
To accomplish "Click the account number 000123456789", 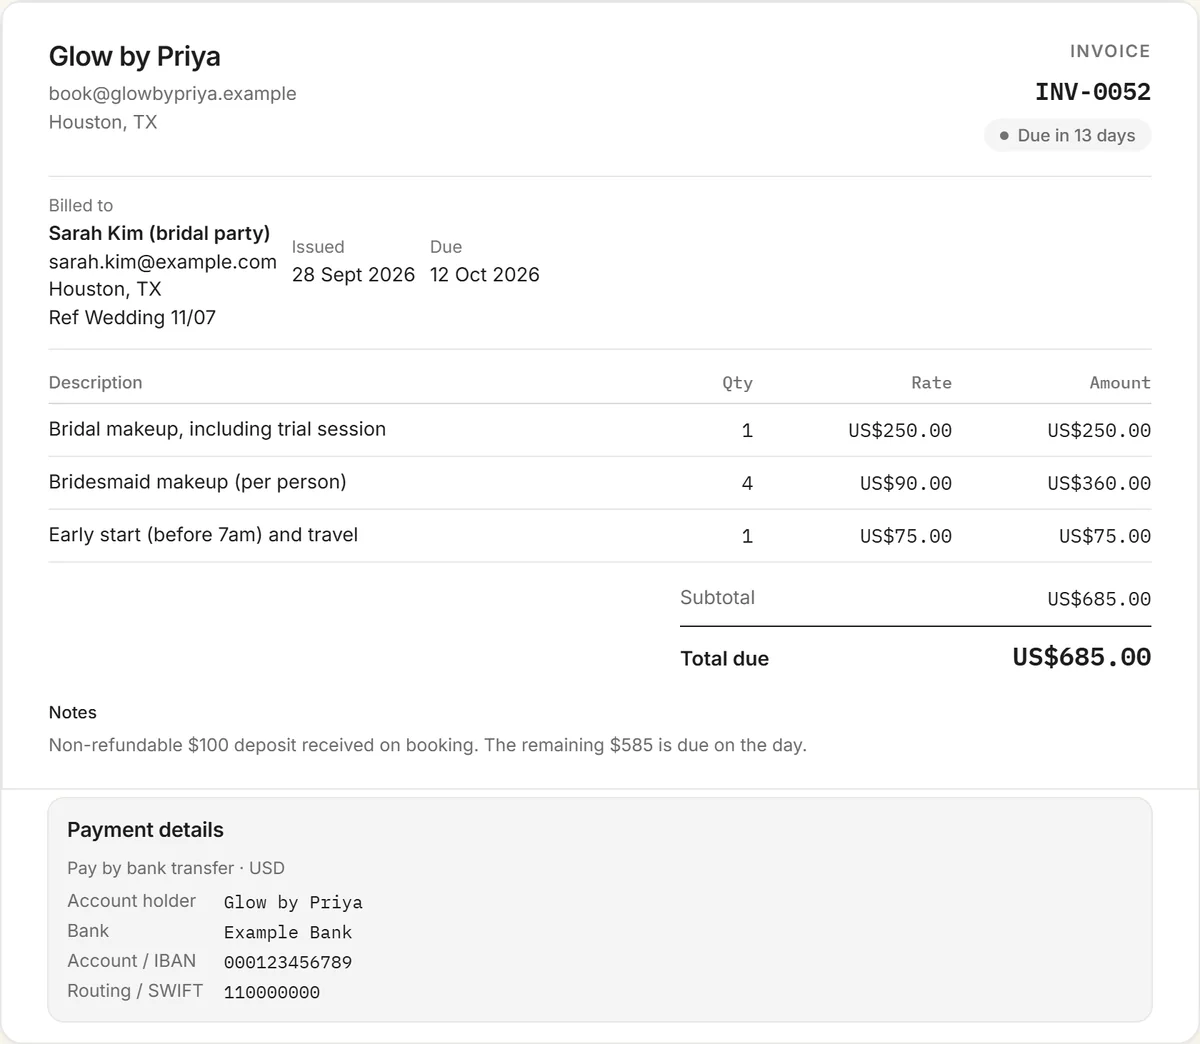I will point(288,962).
